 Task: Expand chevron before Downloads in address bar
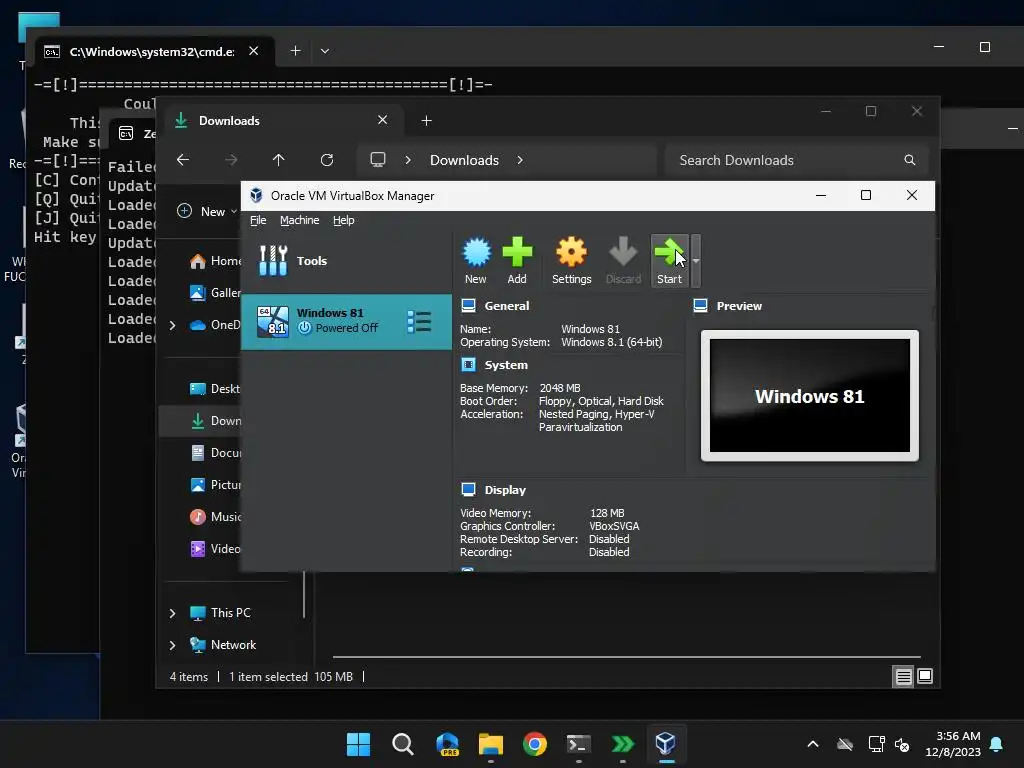[x=408, y=160]
